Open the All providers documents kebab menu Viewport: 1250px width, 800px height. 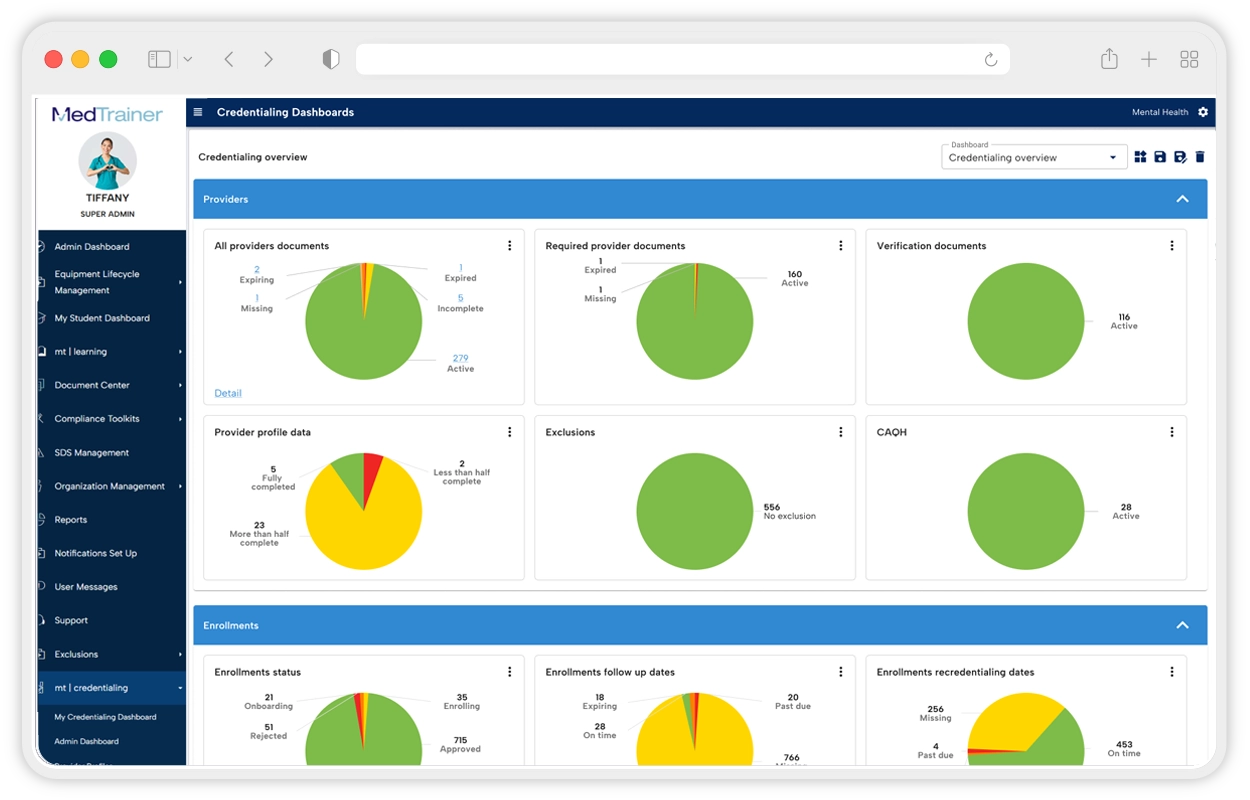[509, 246]
